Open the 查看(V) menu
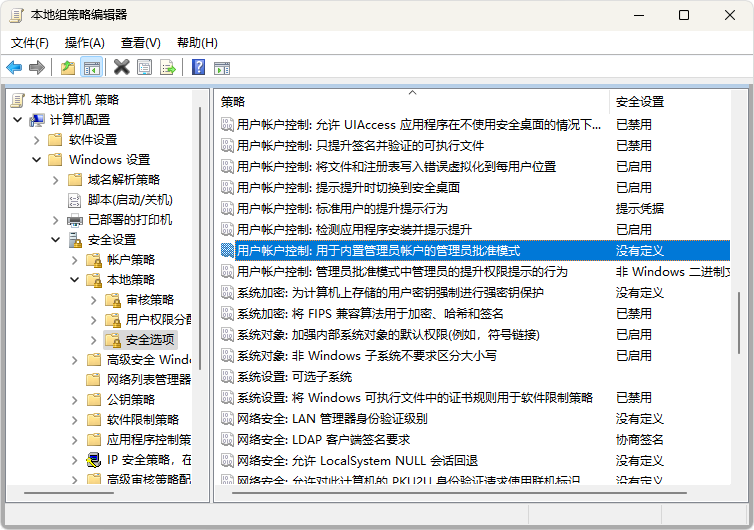This screenshot has width=754, height=530. tap(140, 43)
